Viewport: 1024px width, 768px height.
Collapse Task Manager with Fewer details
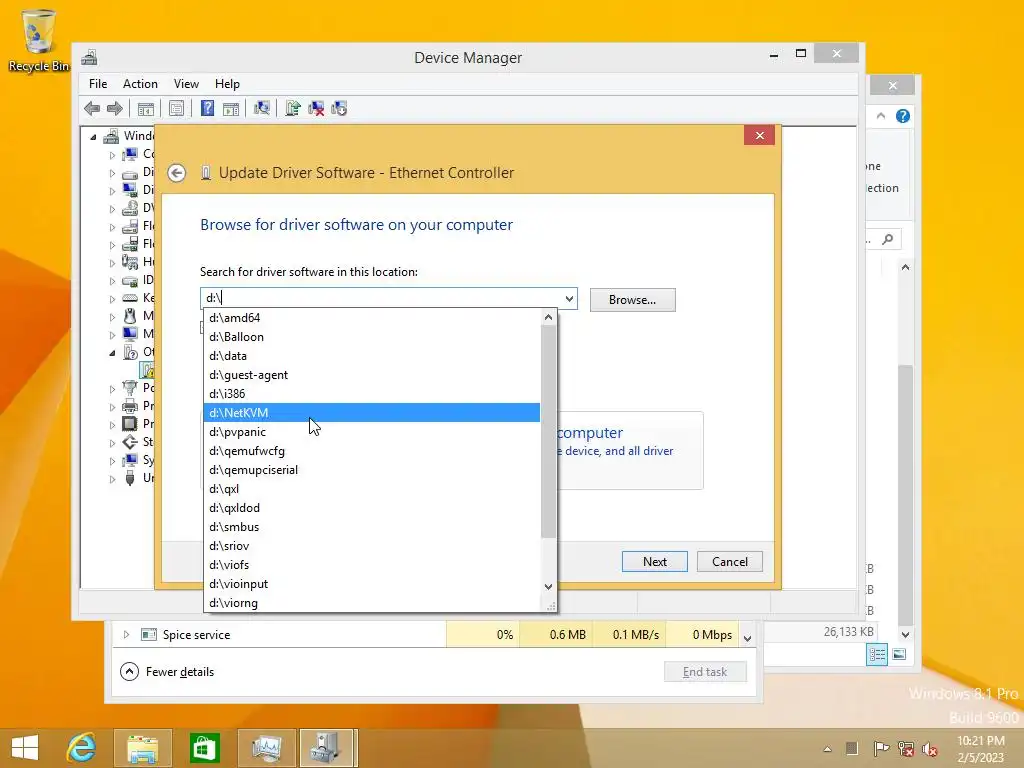167,671
